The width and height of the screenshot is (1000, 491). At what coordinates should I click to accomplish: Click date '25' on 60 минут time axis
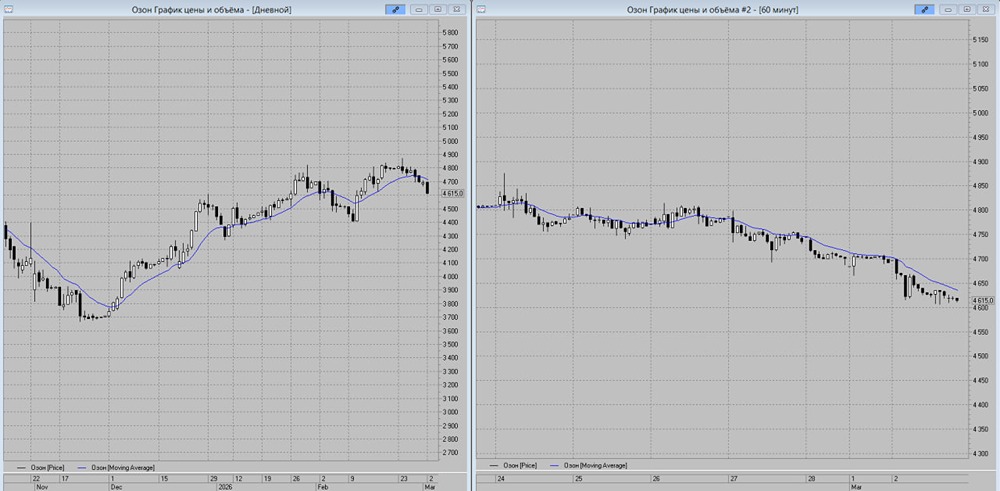579,478
